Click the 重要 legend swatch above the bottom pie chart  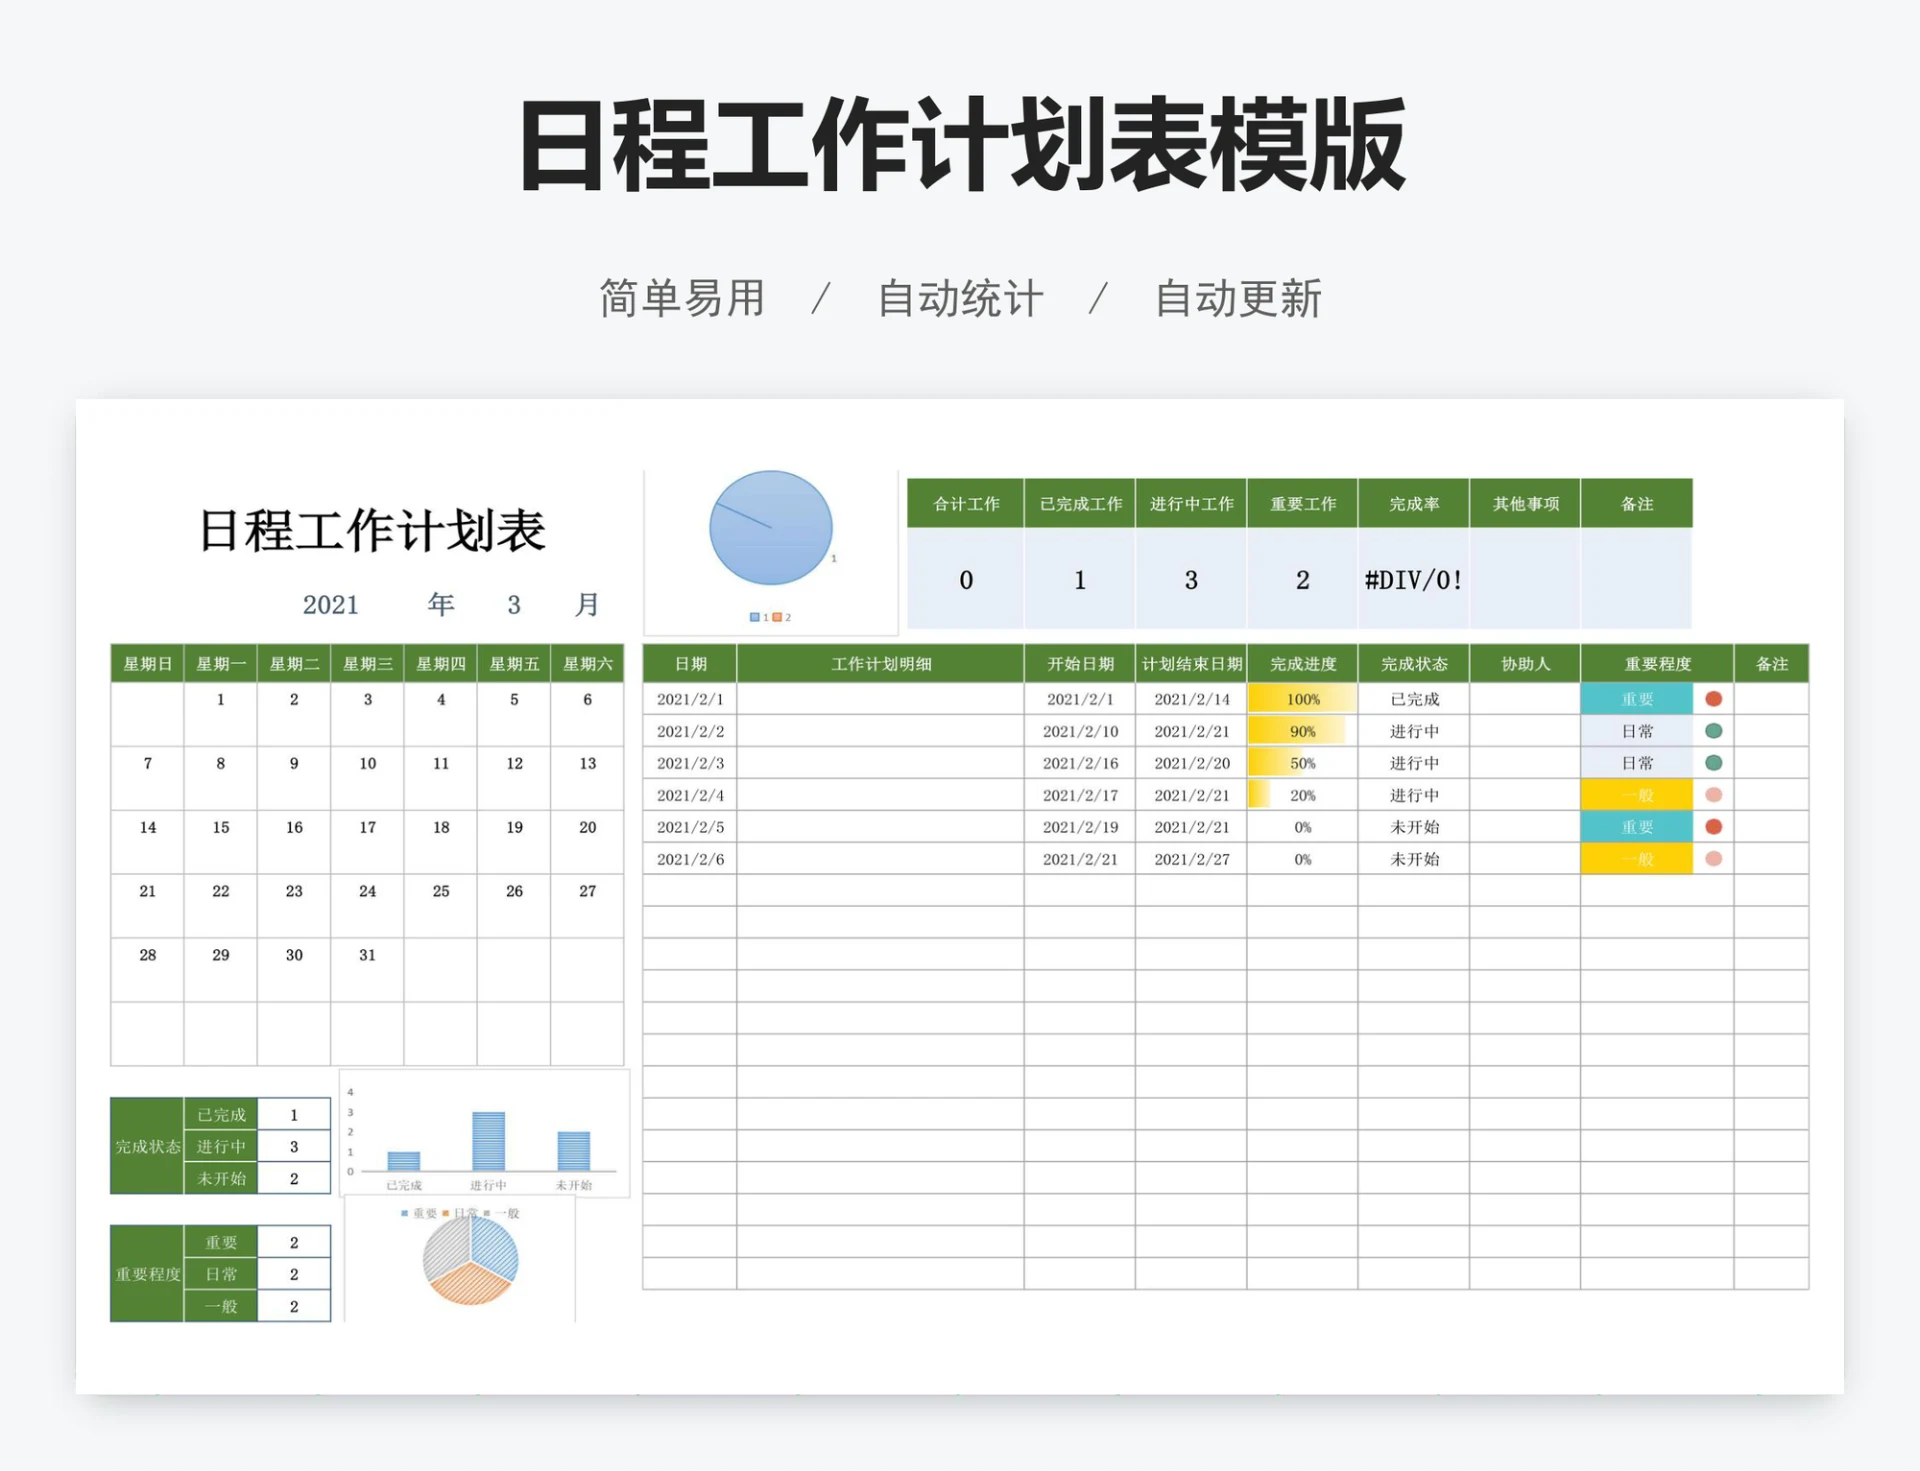[x=404, y=1214]
